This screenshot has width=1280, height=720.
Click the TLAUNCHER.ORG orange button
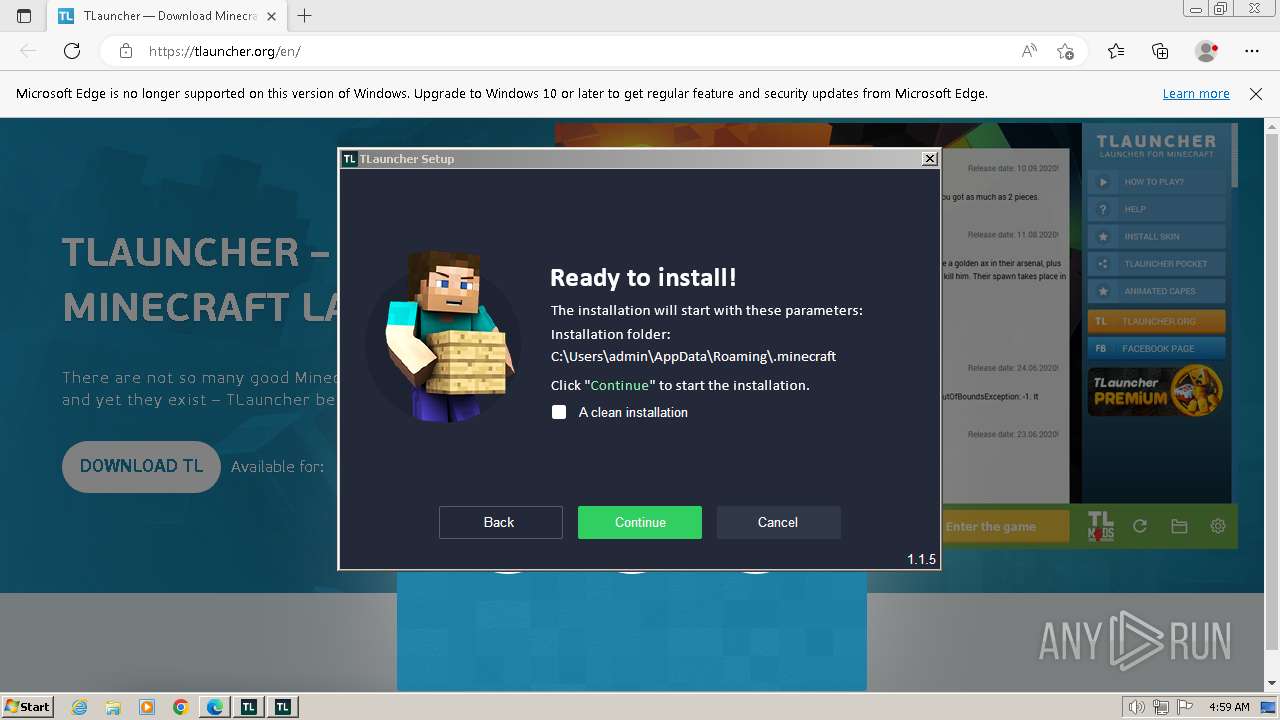[1157, 321]
